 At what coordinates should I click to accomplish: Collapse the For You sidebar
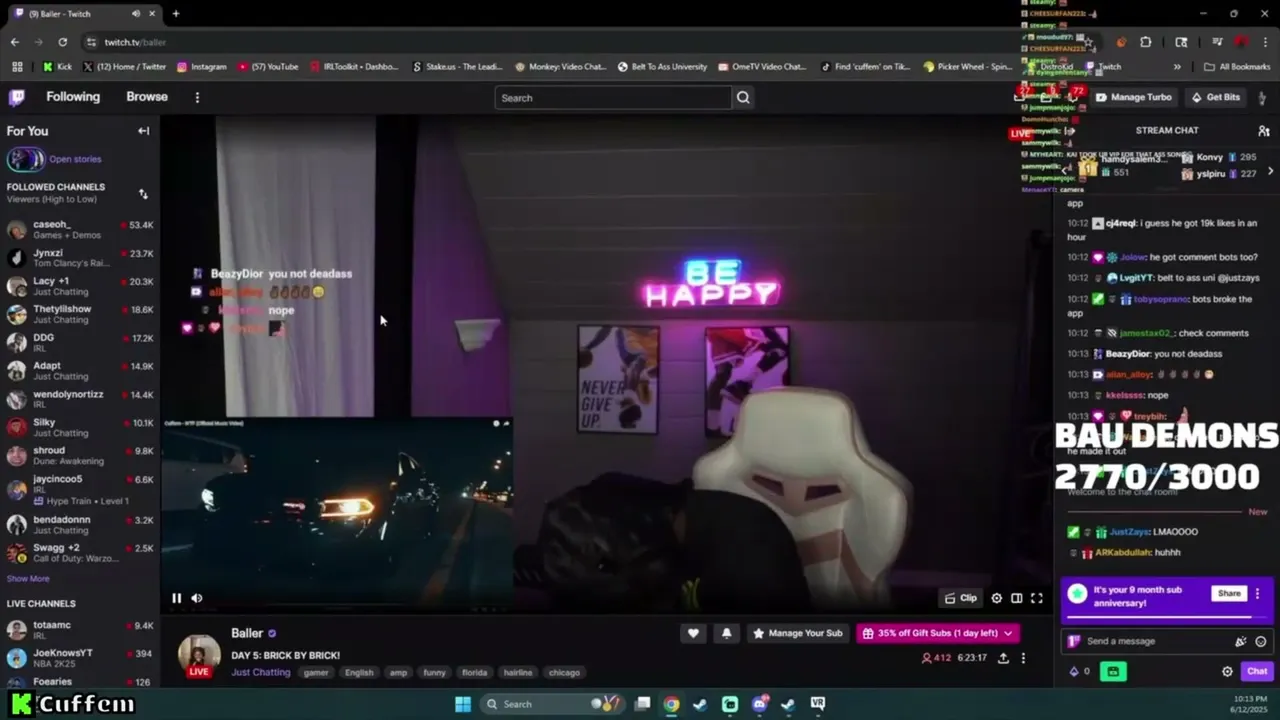[144, 131]
